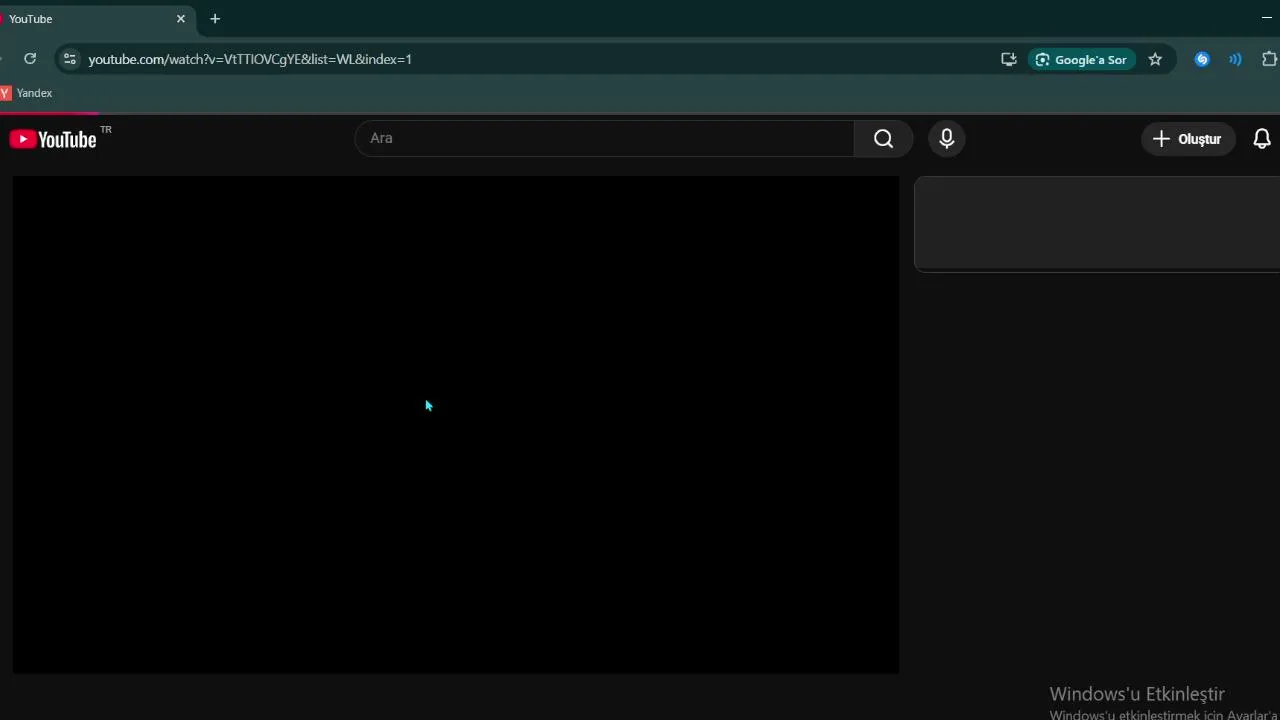Click the YouTube logo to go home
The image size is (1280, 720).
point(53,139)
